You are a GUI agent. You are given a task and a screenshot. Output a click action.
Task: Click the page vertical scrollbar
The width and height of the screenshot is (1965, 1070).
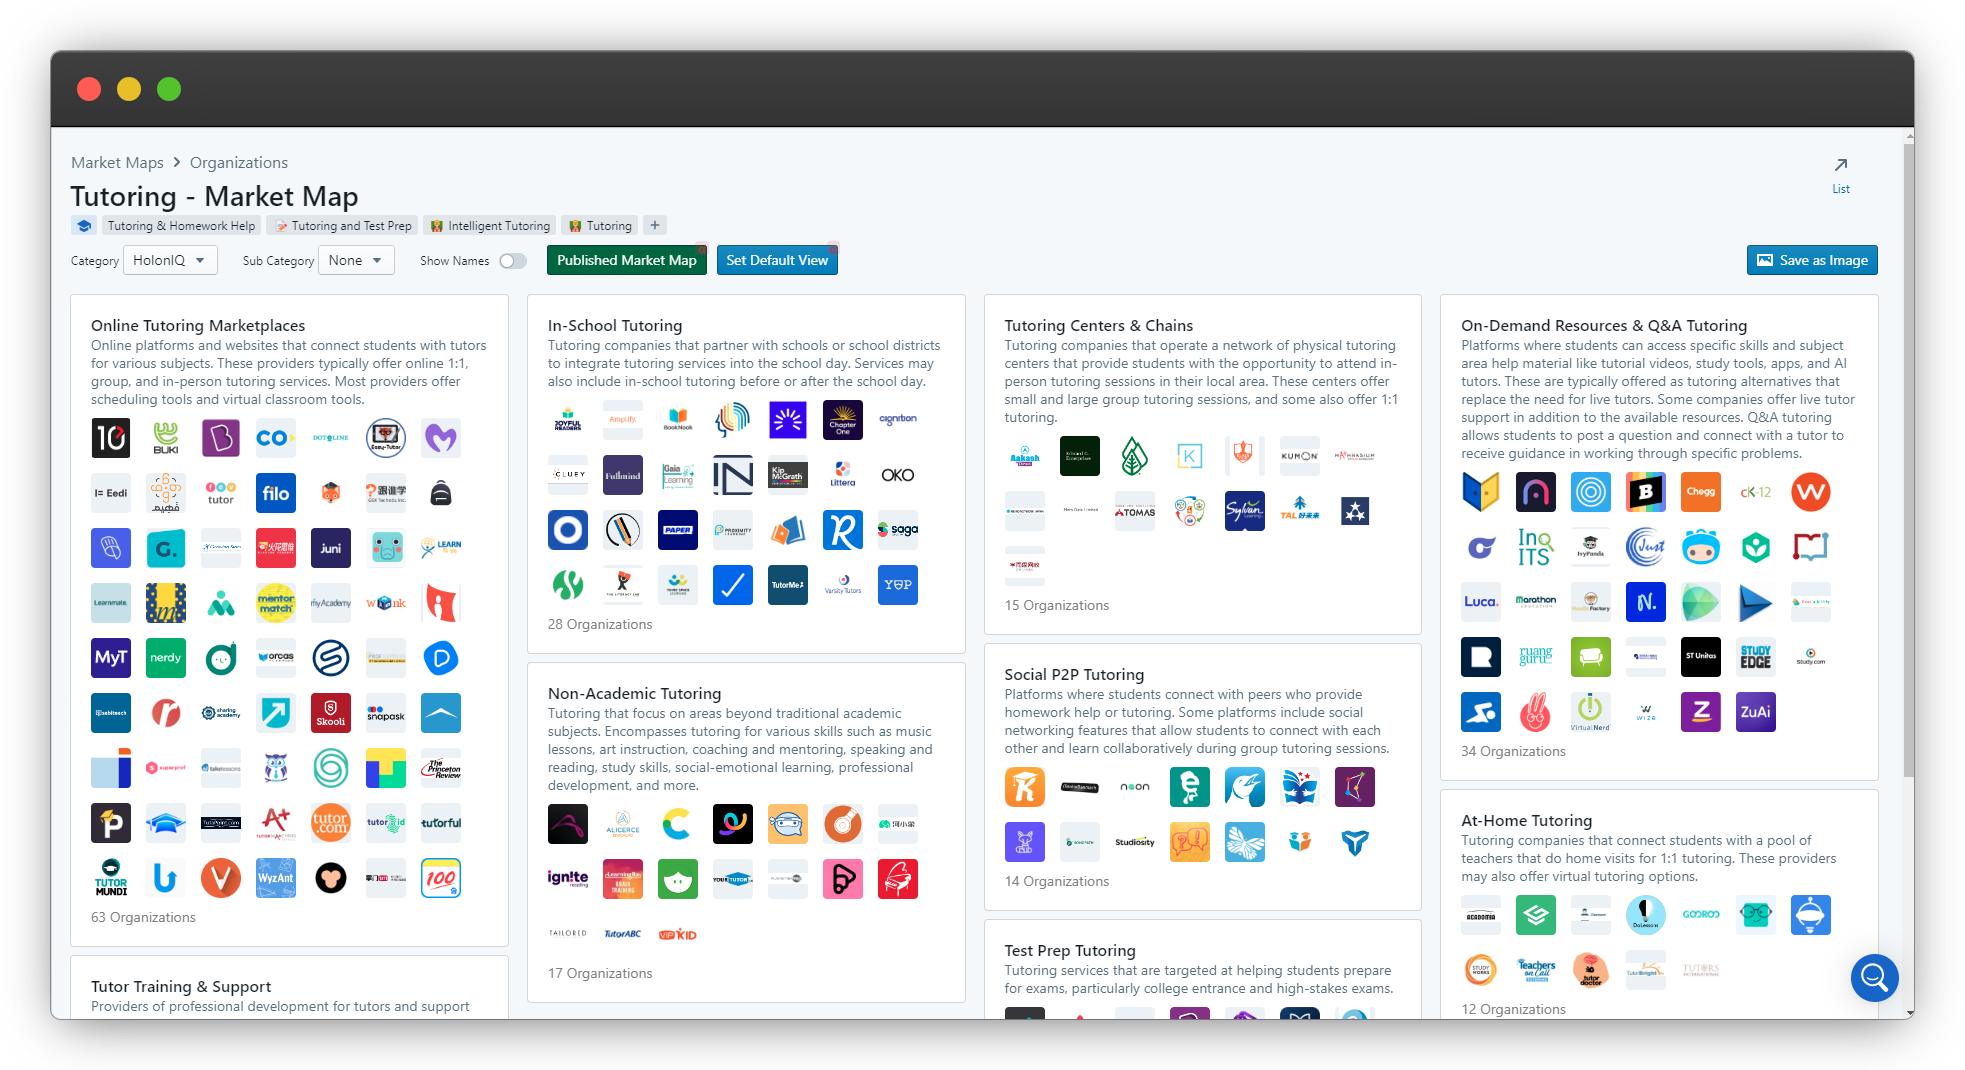coord(1908,460)
